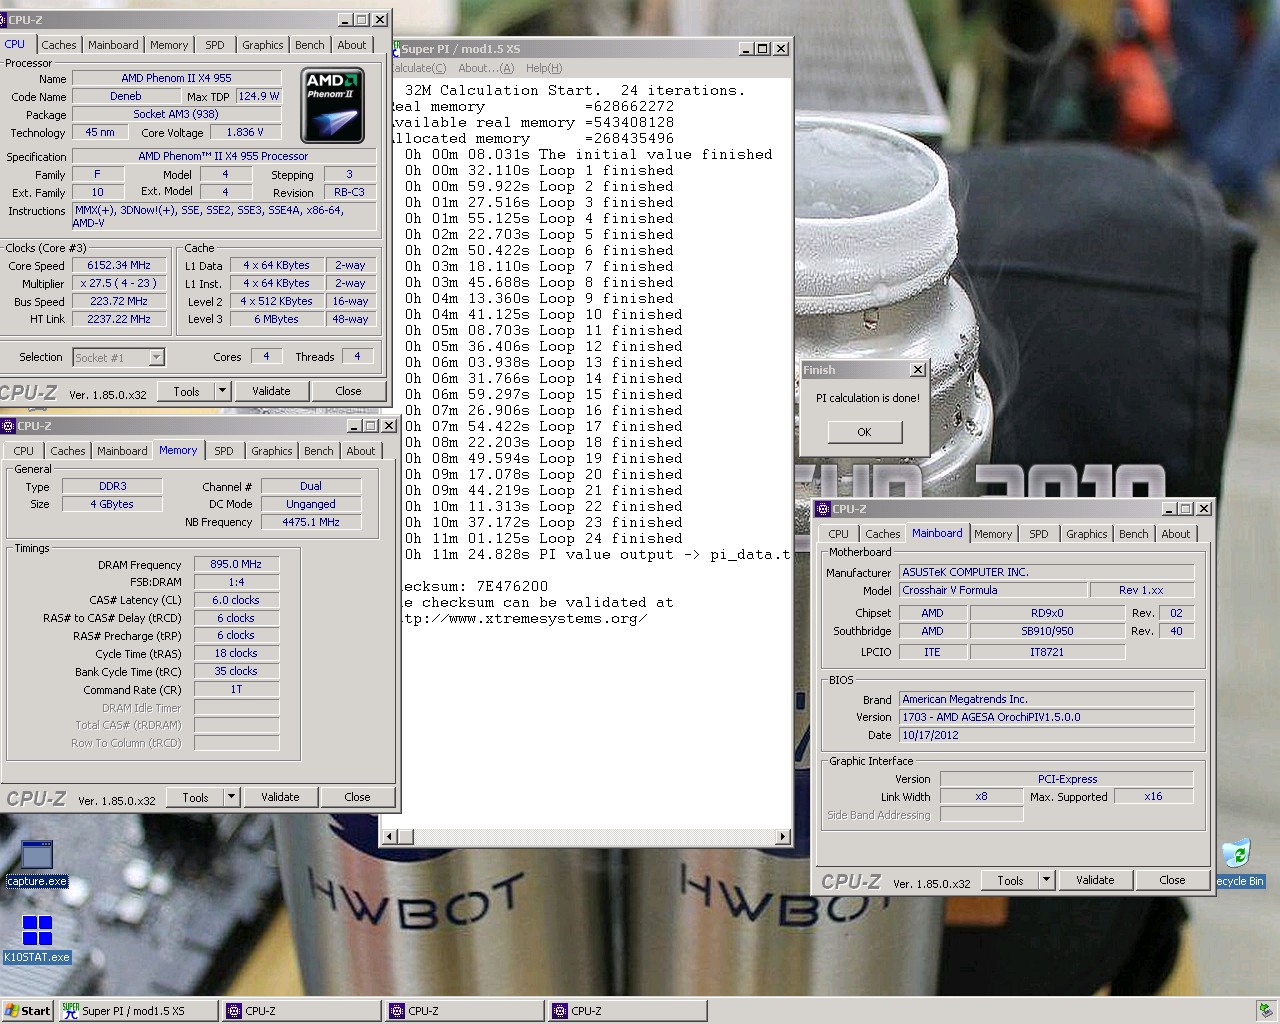Screen dimensions: 1280x1024
Task: Click Loop 24 finished line
Action: (545, 538)
